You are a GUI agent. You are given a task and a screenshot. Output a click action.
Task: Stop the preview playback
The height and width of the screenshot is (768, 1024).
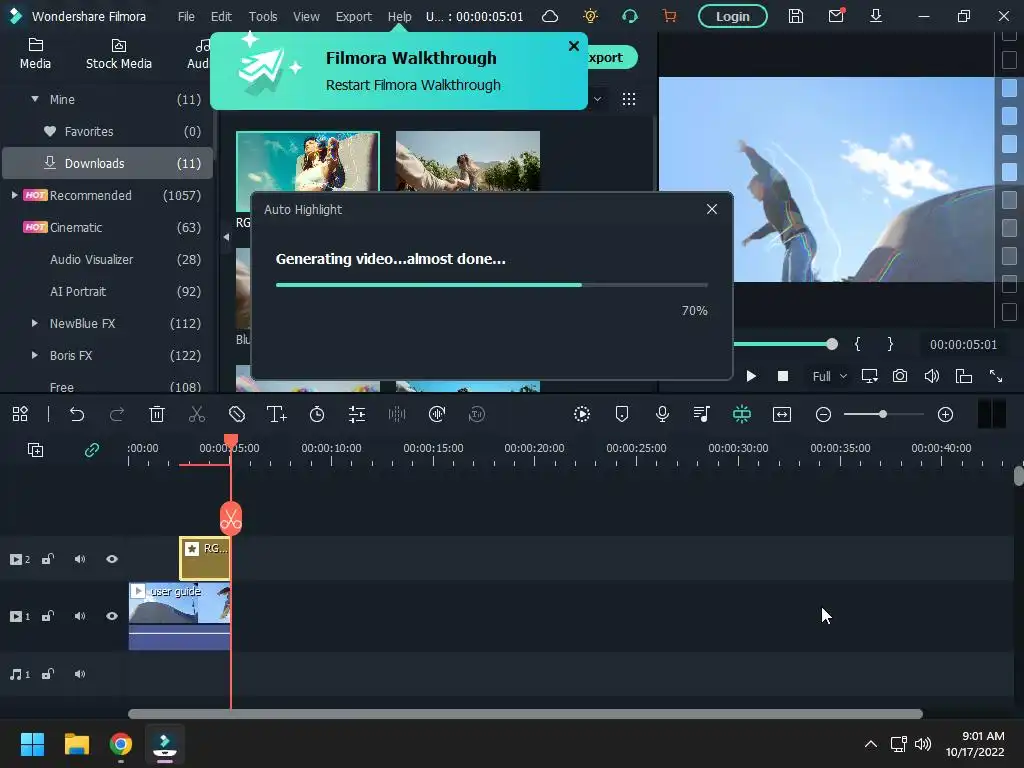783,376
